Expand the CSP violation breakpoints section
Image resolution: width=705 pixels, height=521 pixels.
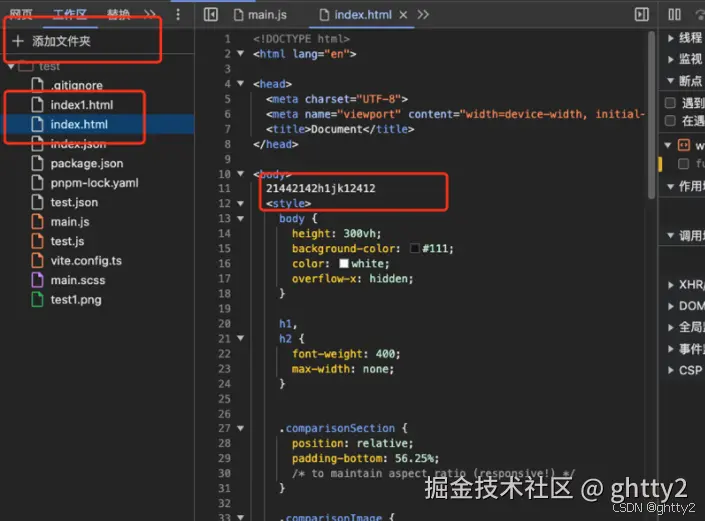(x=671, y=370)
